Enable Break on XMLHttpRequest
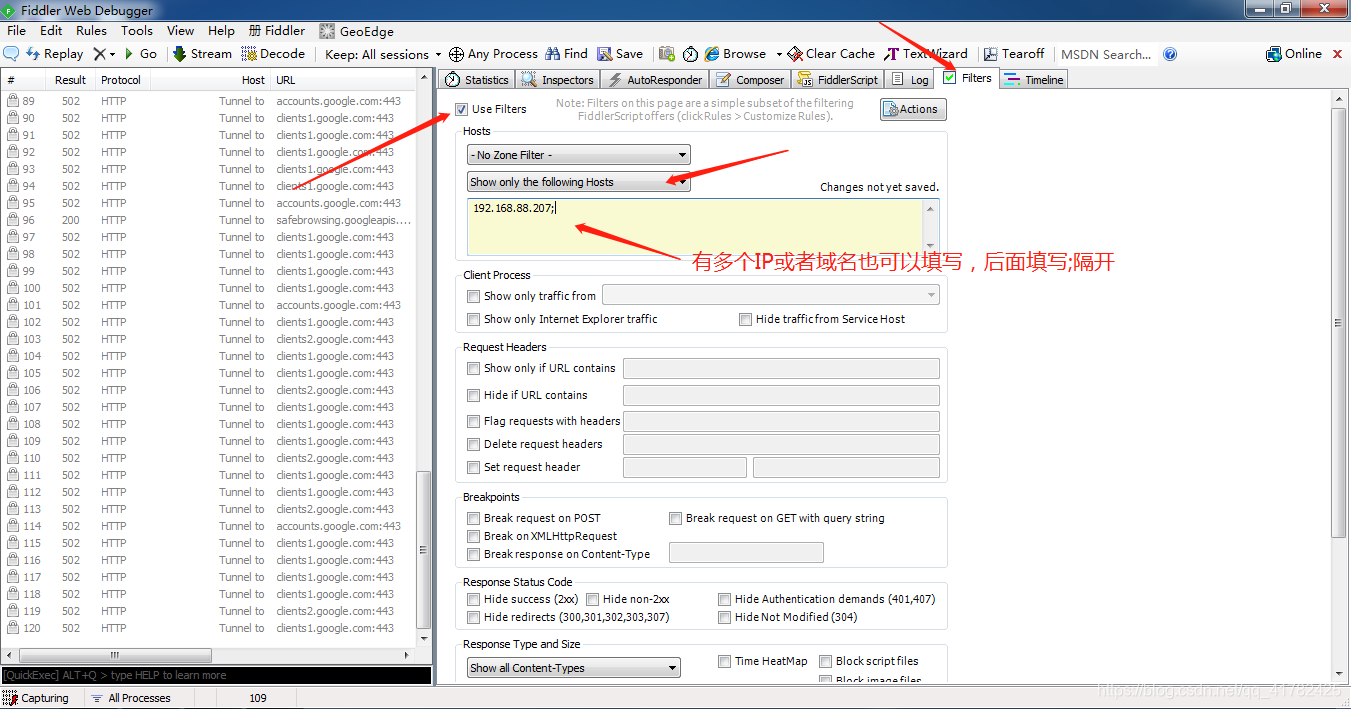Image resolution: width=1351 pixels, height=709 pixels. pyautogui.click(x=474, y=537)
